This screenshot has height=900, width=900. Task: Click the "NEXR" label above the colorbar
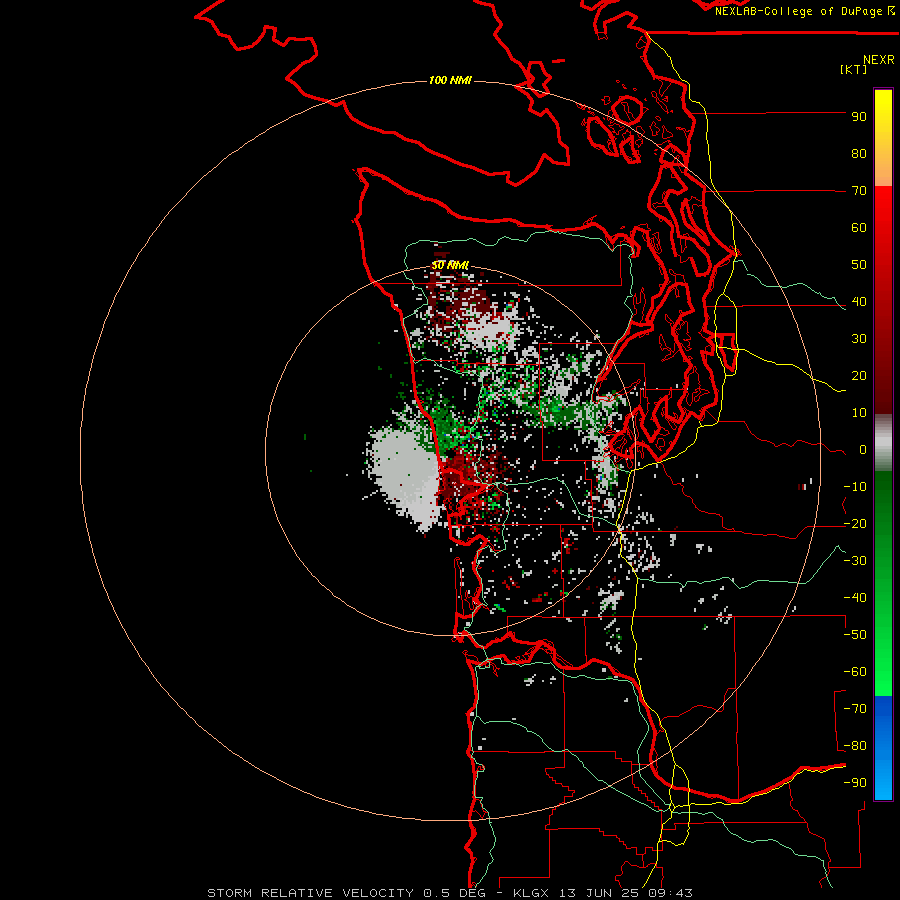point(878,60)
